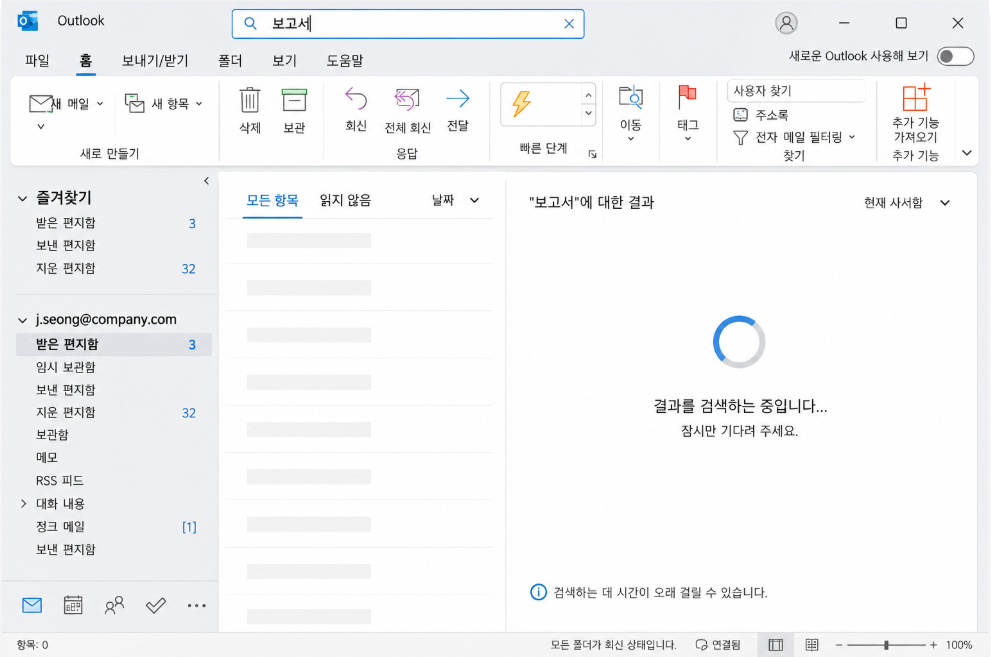Show the 읽지 않음 unread filter
The image size is (991, 657).
(345, 200)
